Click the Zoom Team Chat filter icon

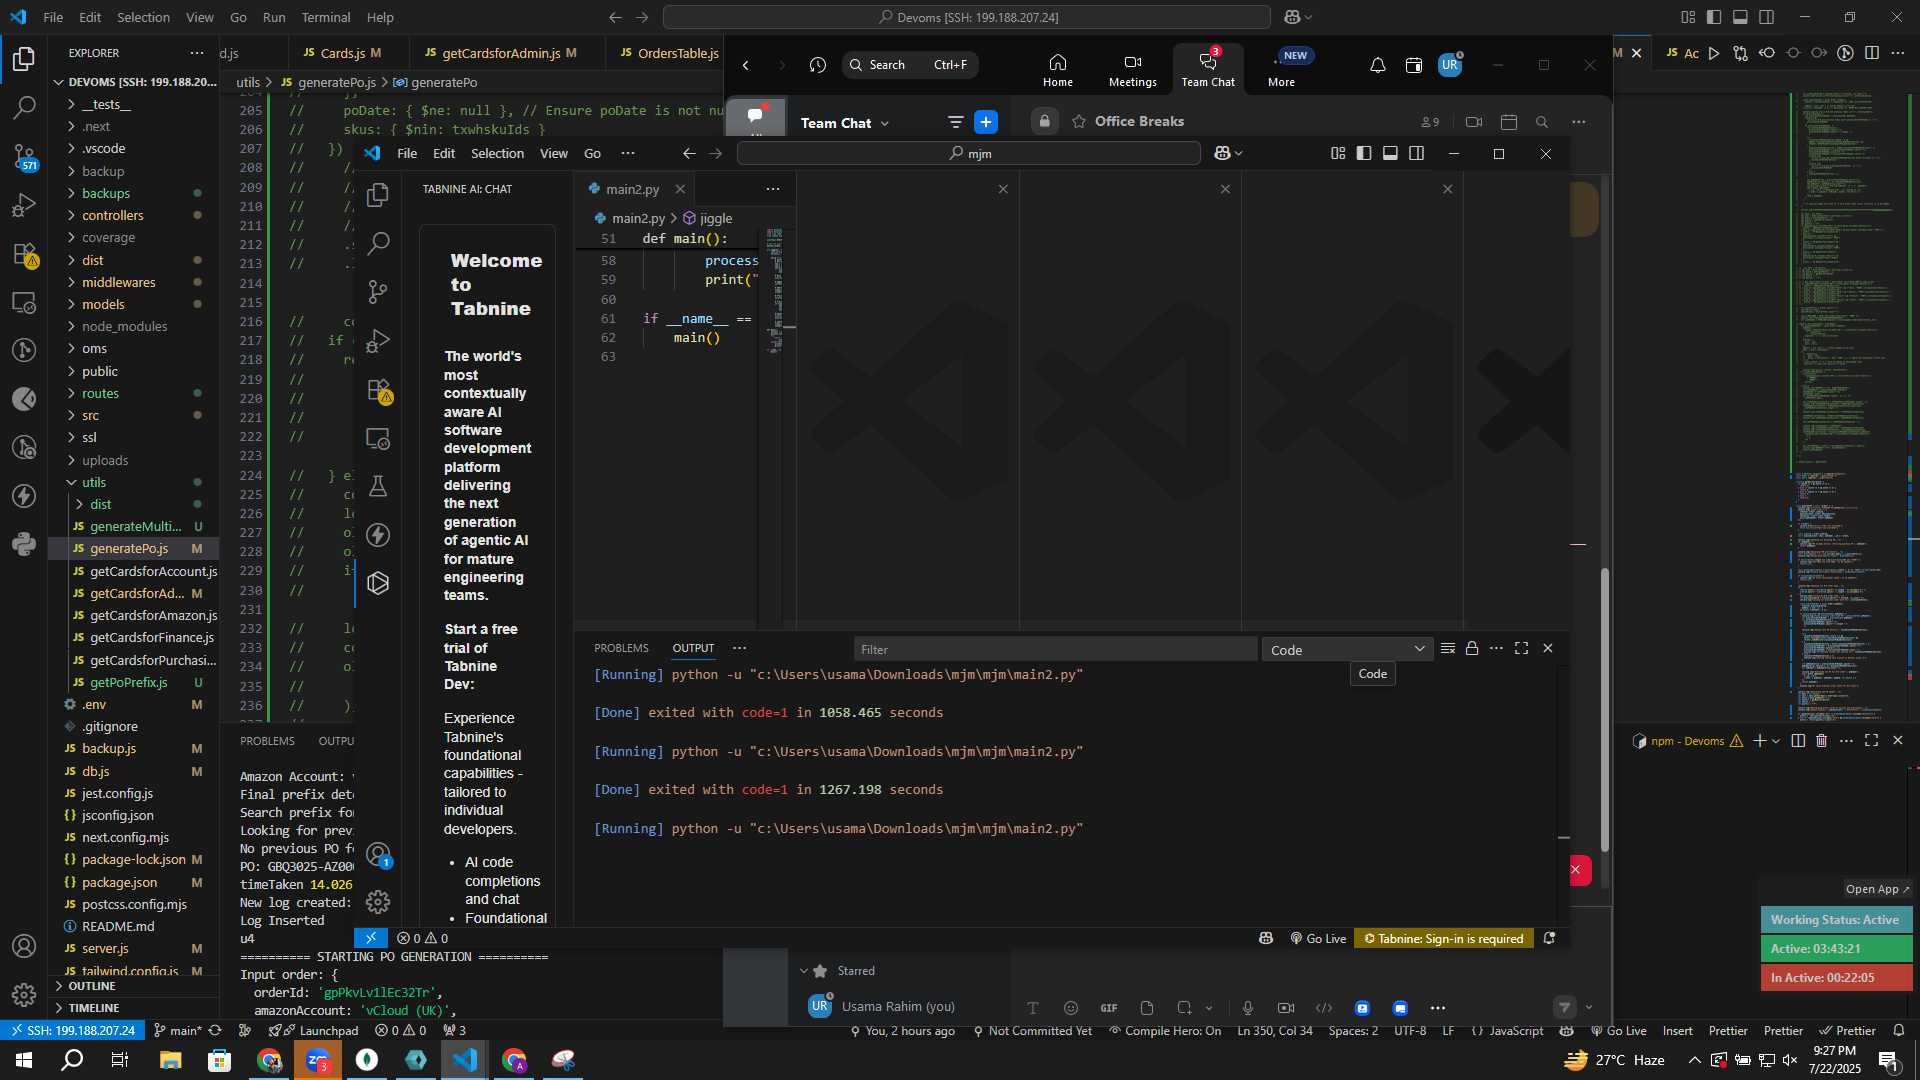pyautogui.click(x=955, y=122)
